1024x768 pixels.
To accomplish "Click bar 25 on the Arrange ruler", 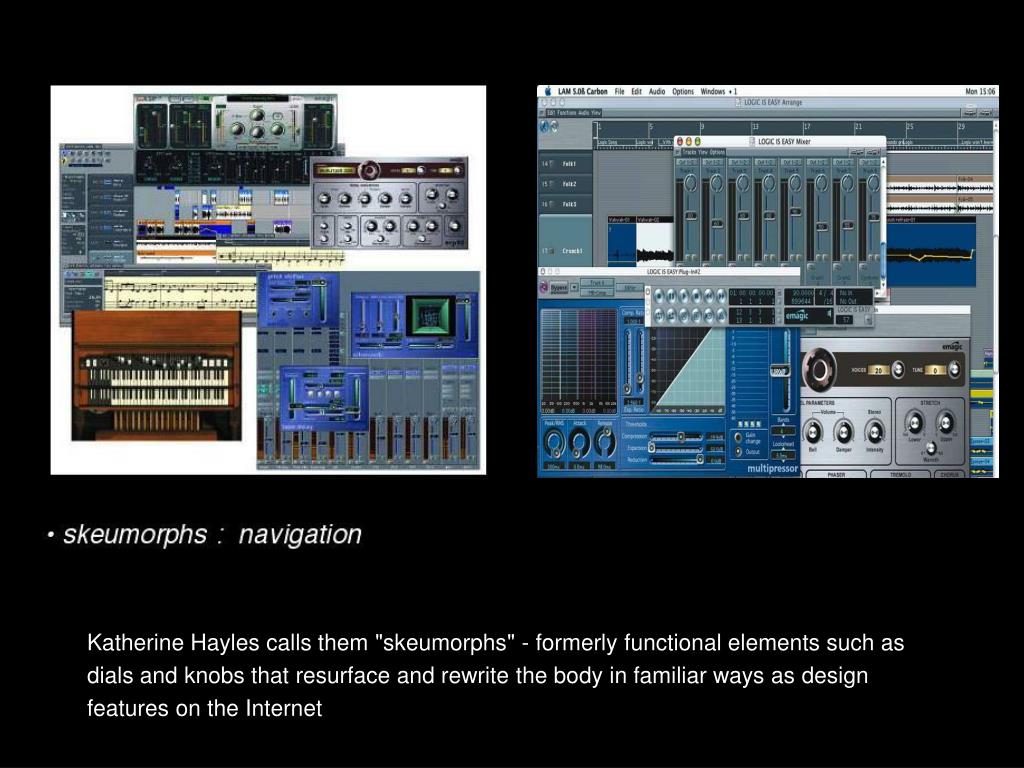I will point(910,127).
